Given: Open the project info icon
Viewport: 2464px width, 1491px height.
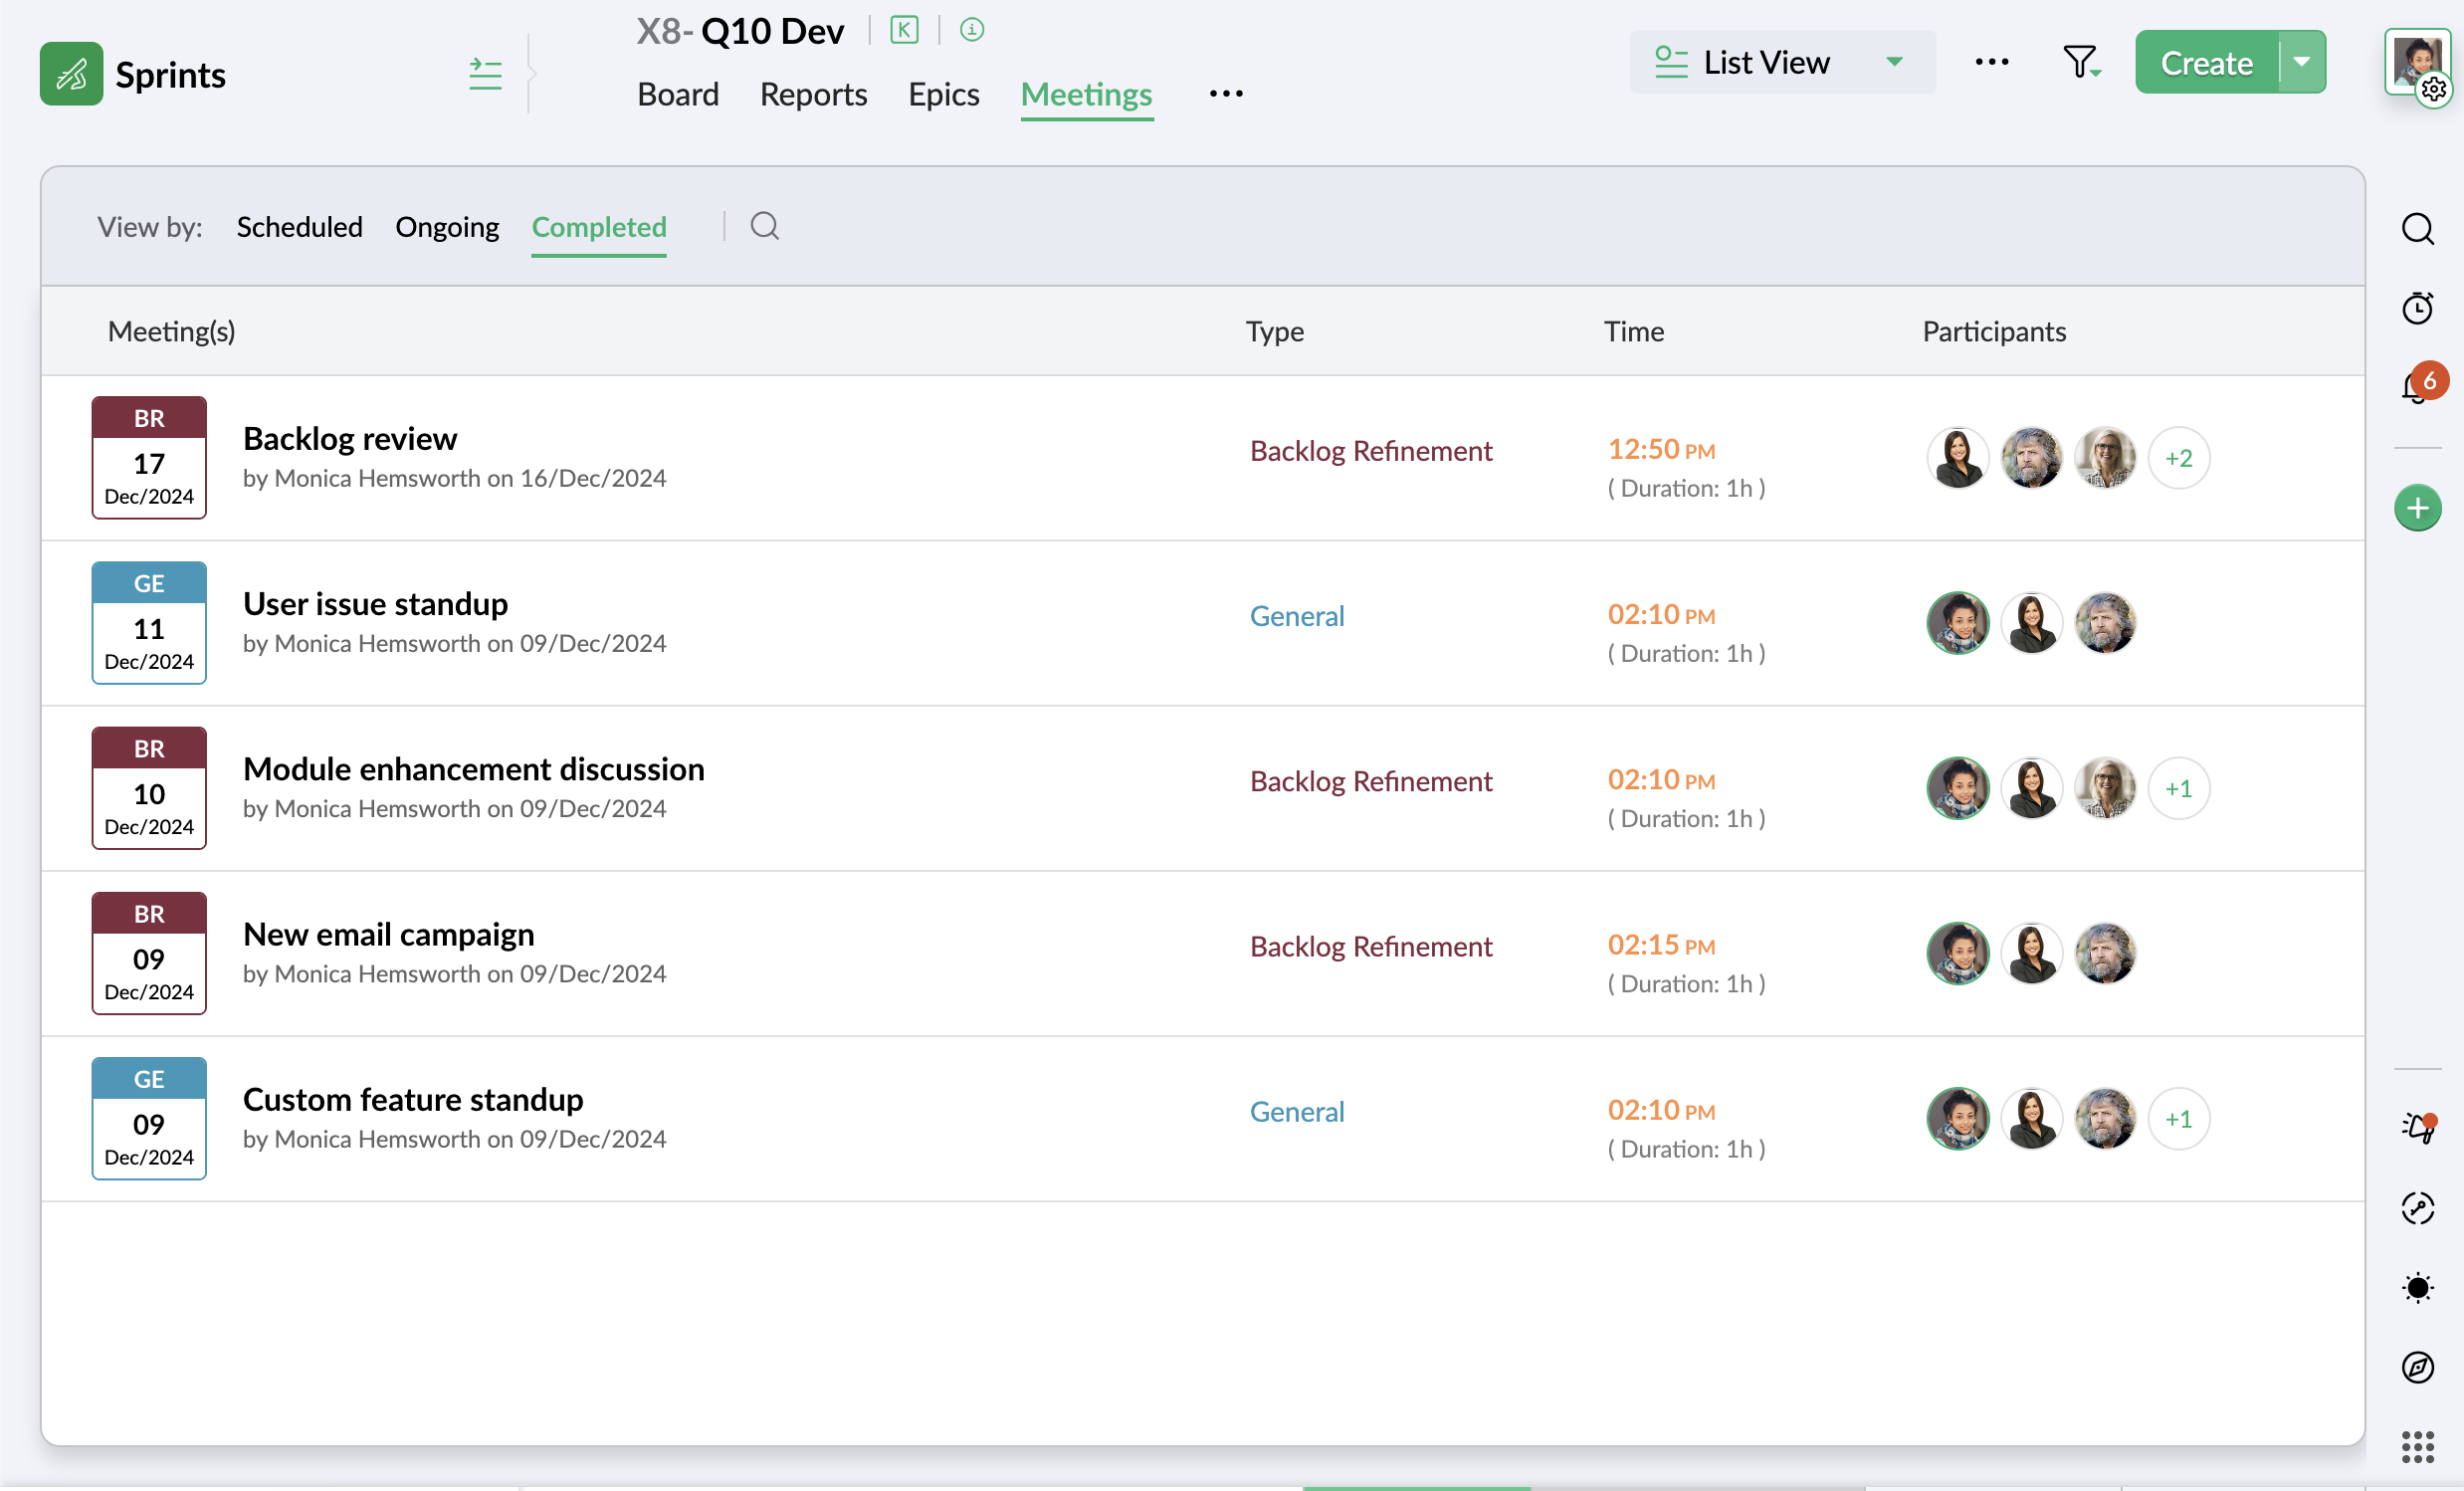Looking at the screenshot, I should pyautogui.click(x=971, y=30).
